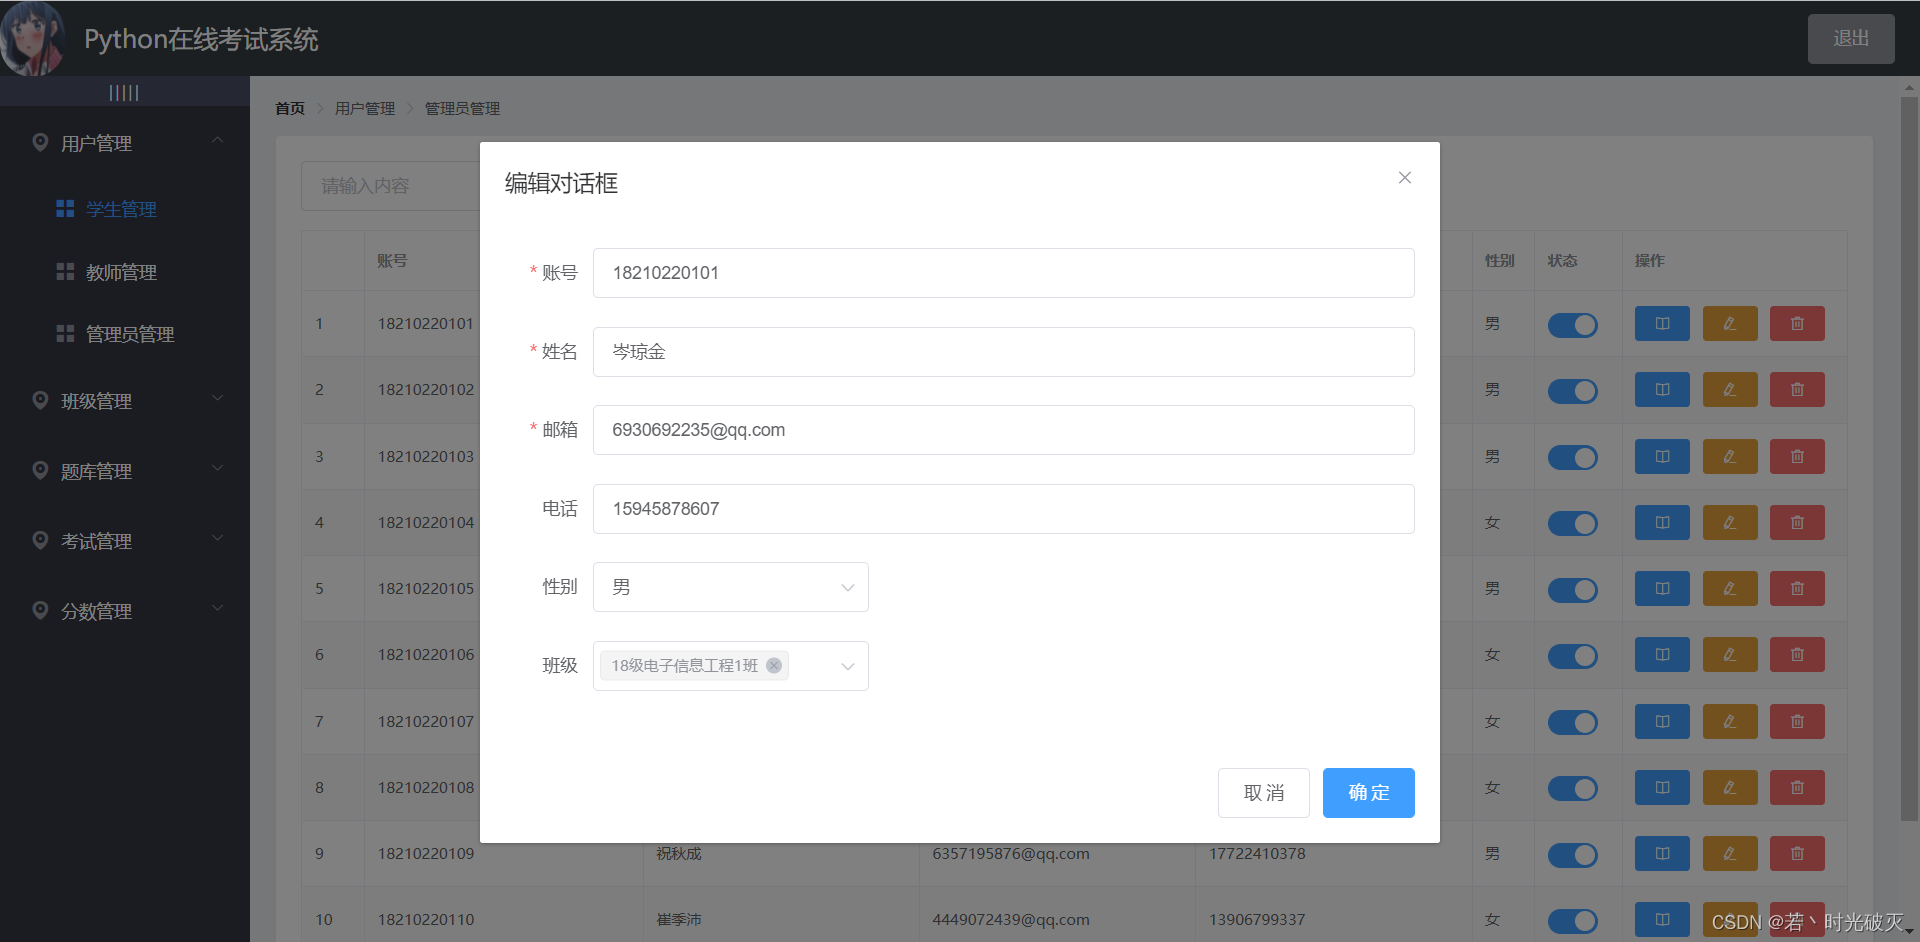Click the 退出 logout button
This screenshot has width=1920, height=942.
point(1851,38)
